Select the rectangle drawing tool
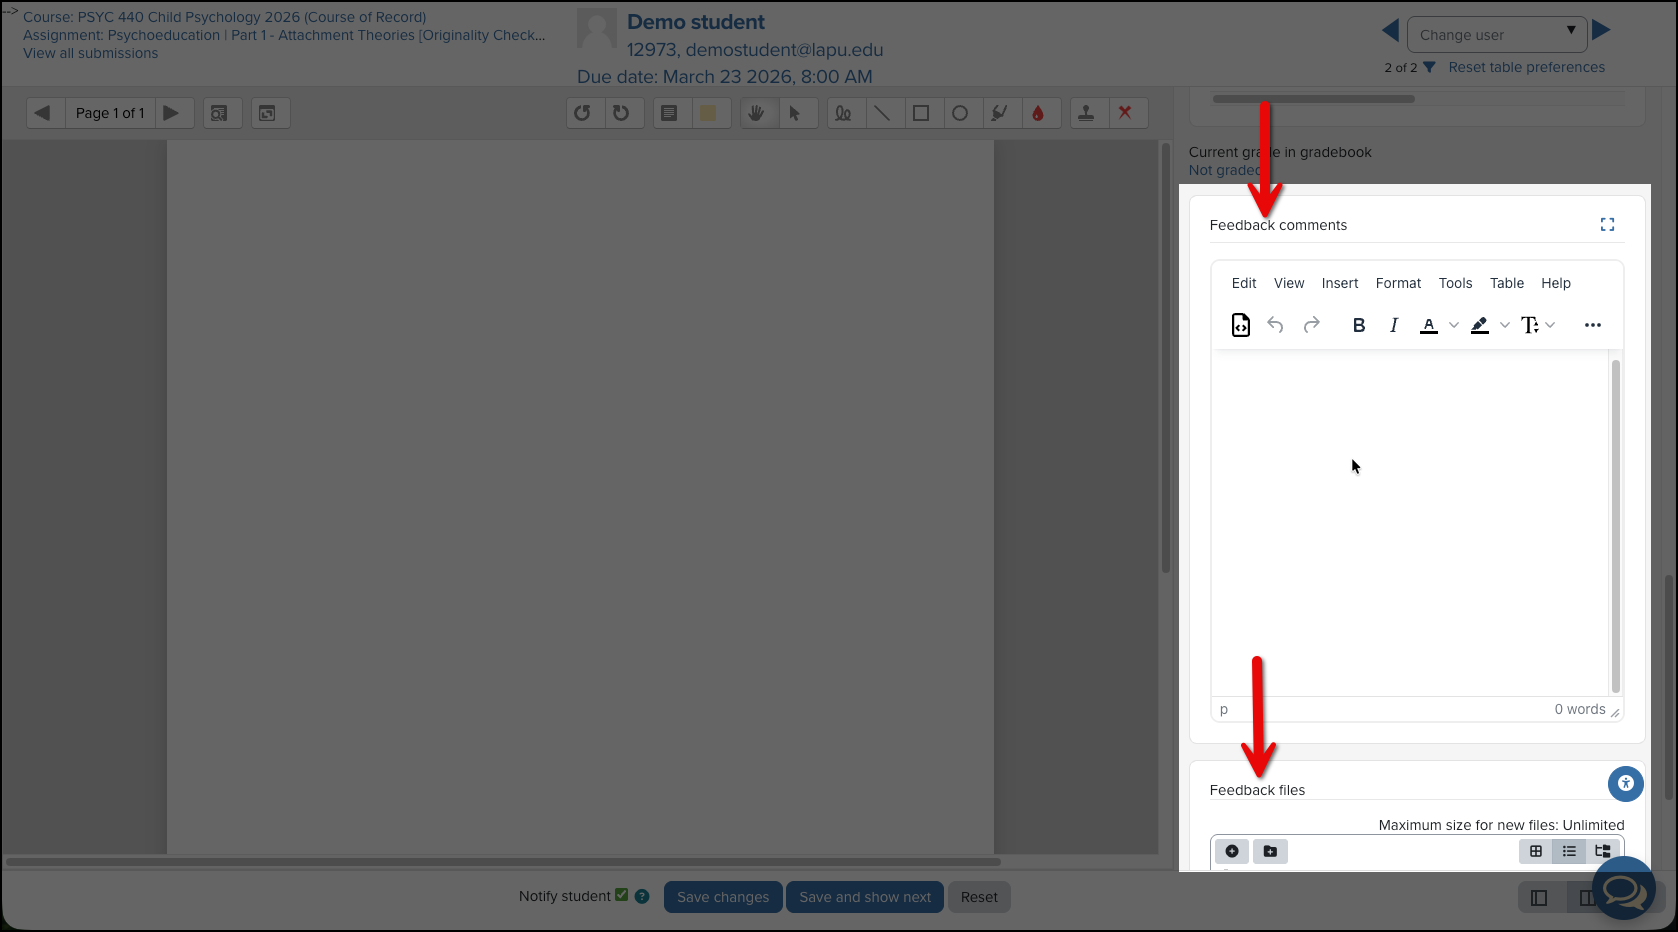The height and width of the screenshot is (932, 1678). click(921, 113)
